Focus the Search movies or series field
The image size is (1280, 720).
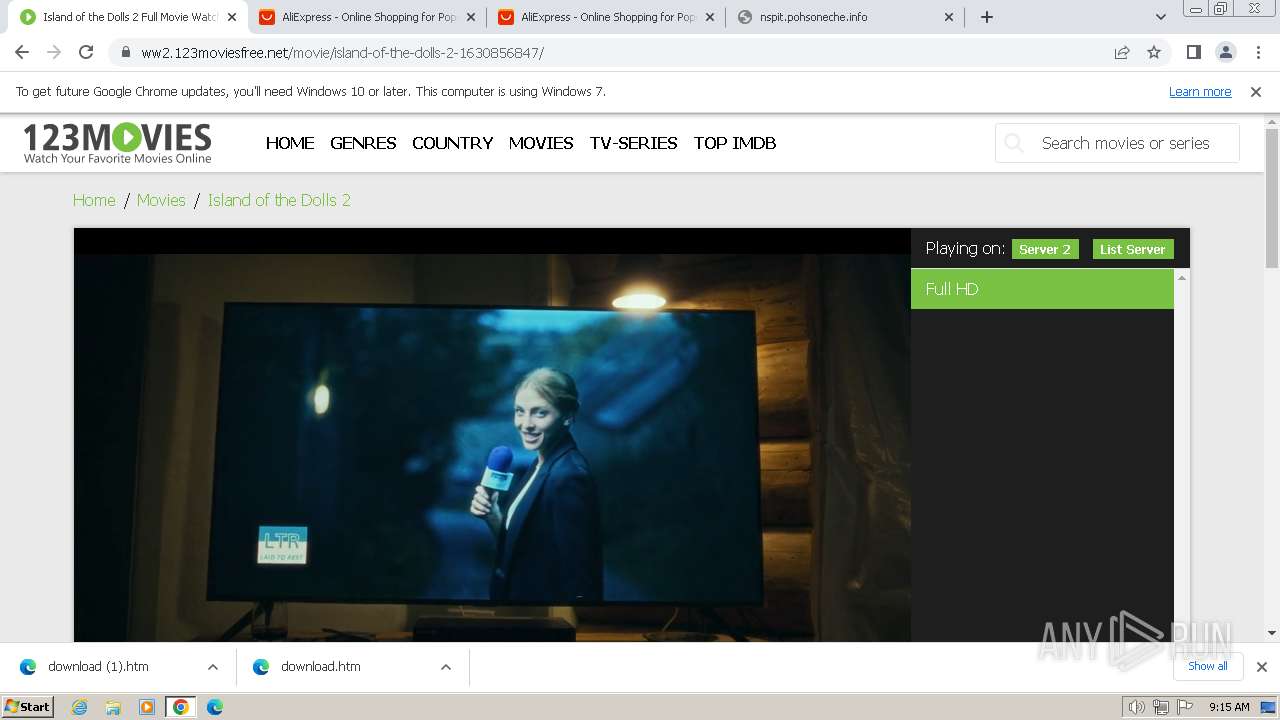[1117, 143]
